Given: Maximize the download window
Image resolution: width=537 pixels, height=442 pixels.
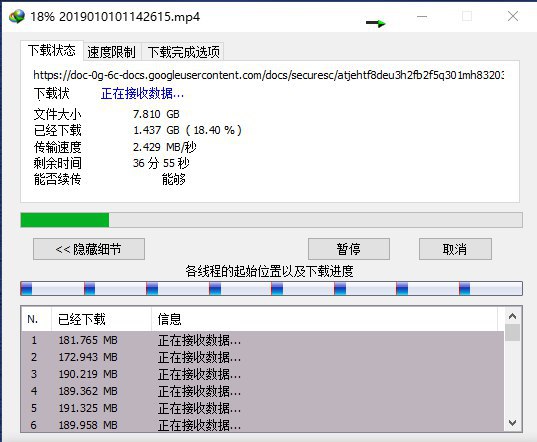Looking at the screenshot, I should 467,16.
